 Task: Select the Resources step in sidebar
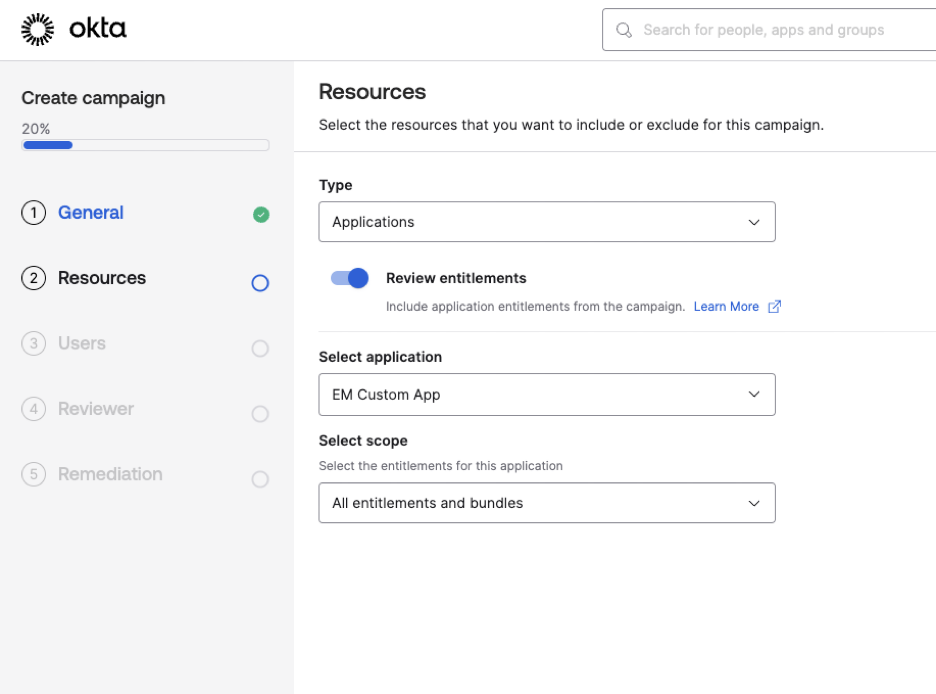[102, 278]
